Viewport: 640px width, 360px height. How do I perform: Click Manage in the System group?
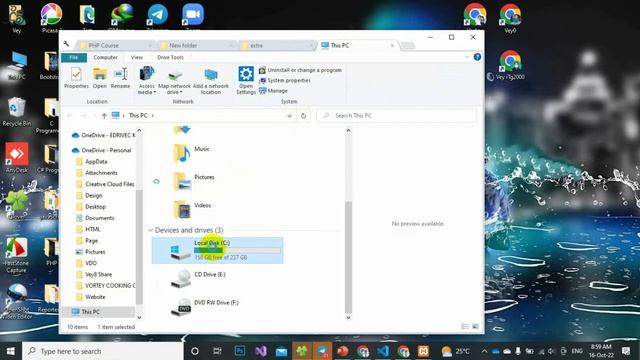pyautogui.click(x=273, y=91)
